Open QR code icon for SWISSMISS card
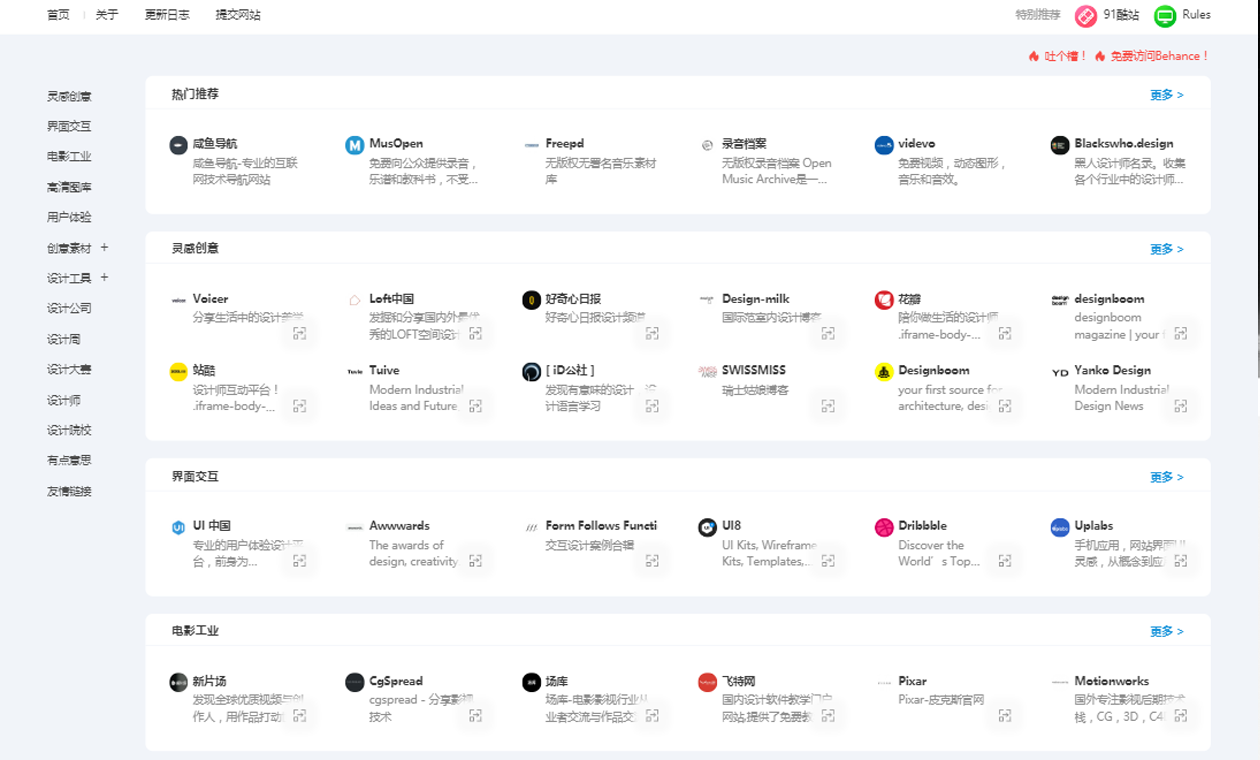 pyautogui.click(x=828, y=406)
